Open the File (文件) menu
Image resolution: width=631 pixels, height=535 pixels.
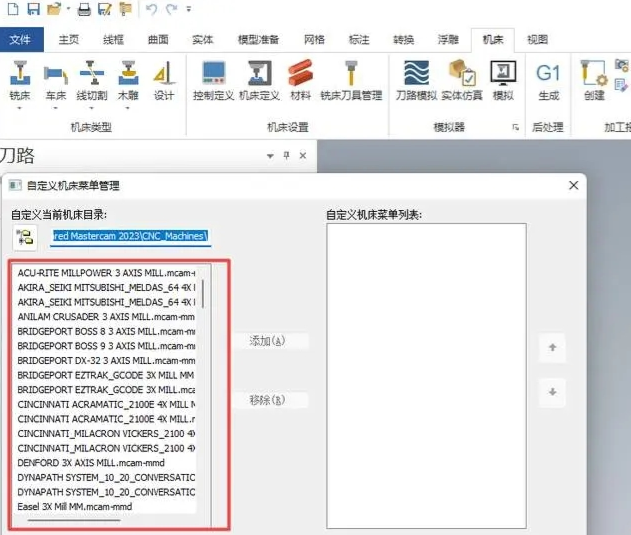21,40
